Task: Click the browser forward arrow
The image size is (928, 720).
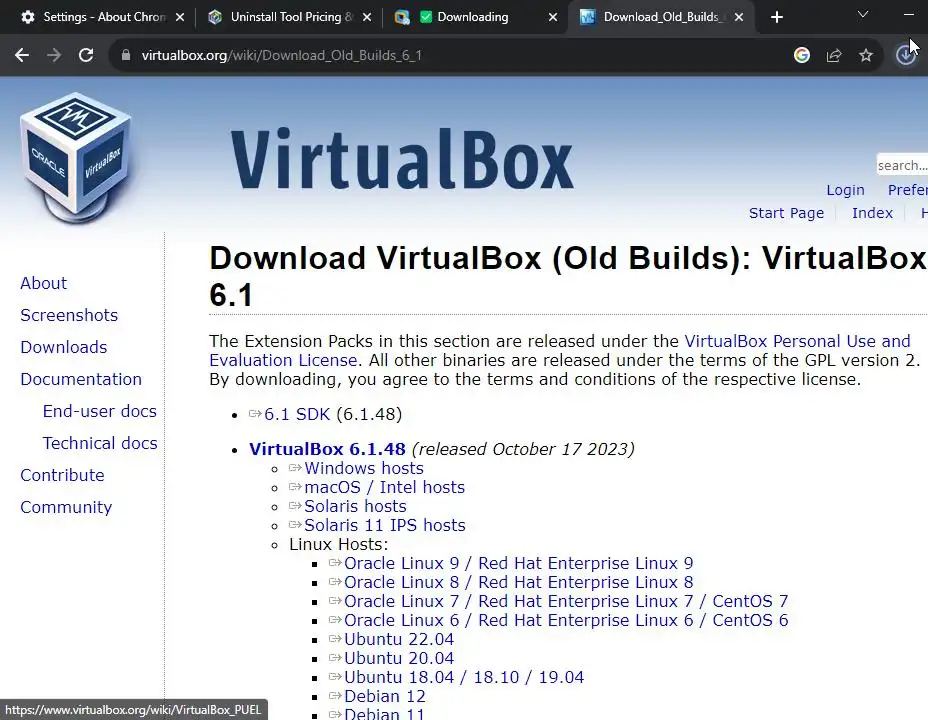Action: pos(54,55)
